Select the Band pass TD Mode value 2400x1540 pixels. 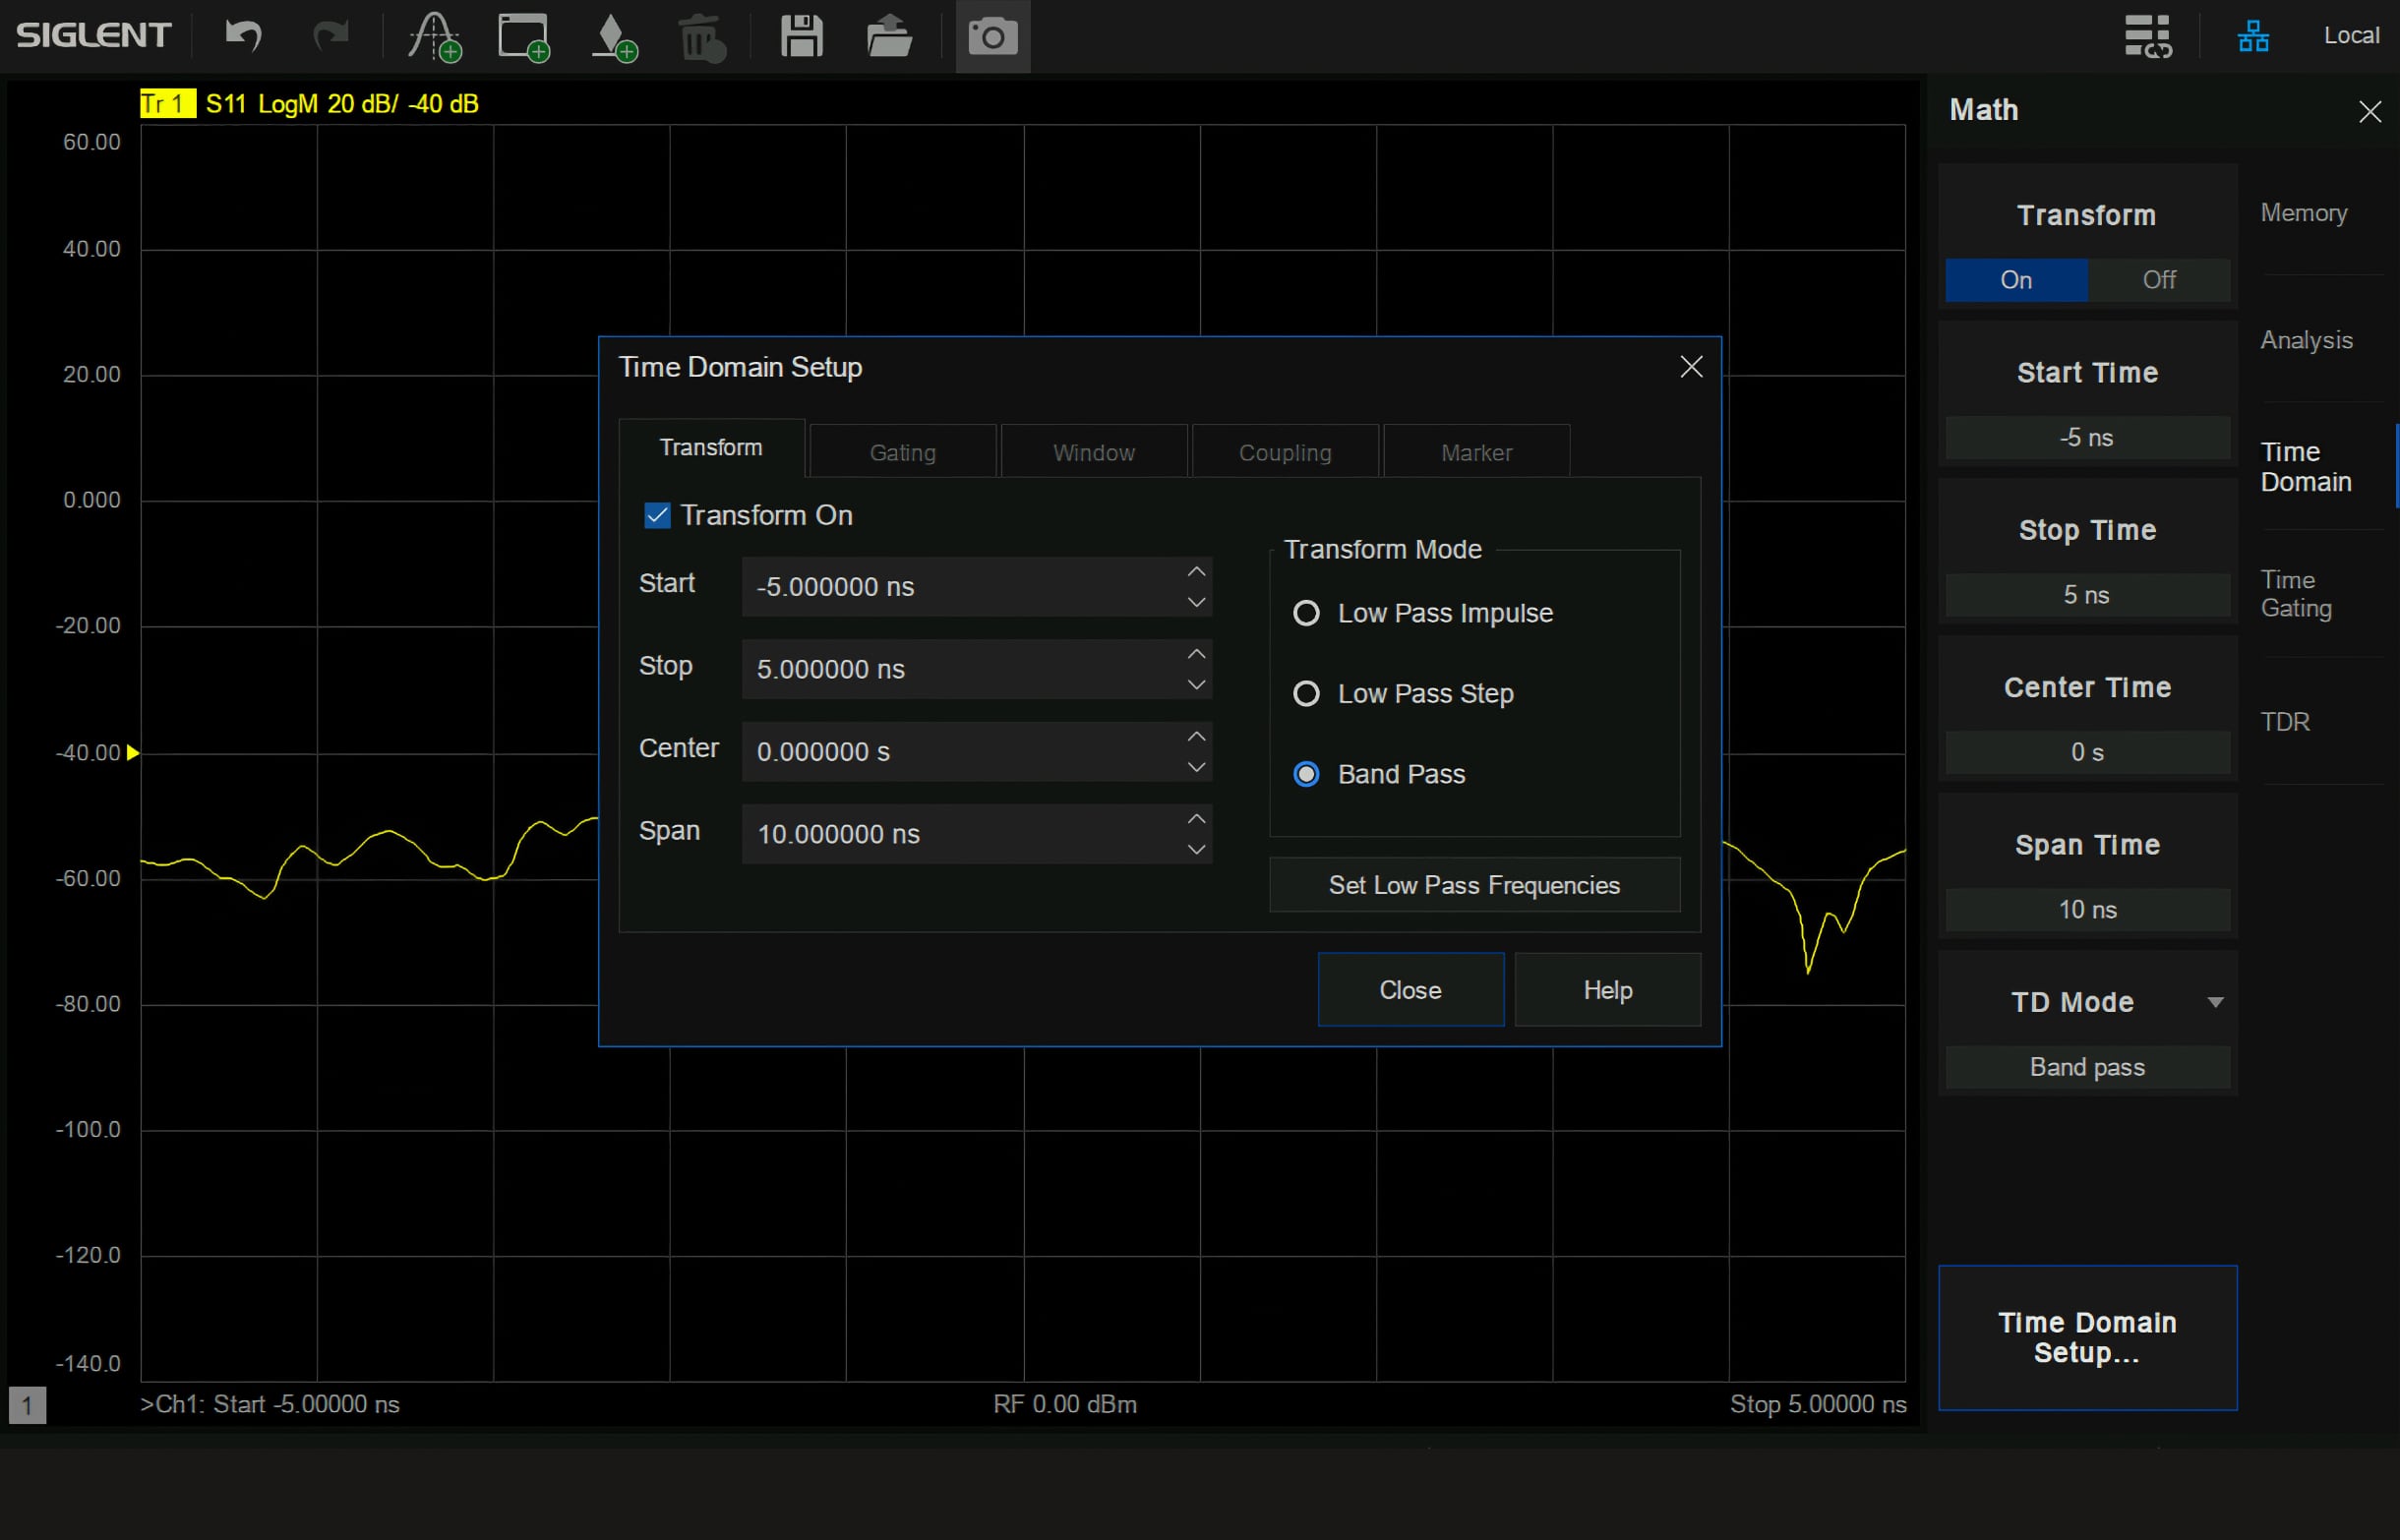point(2087,1067)
